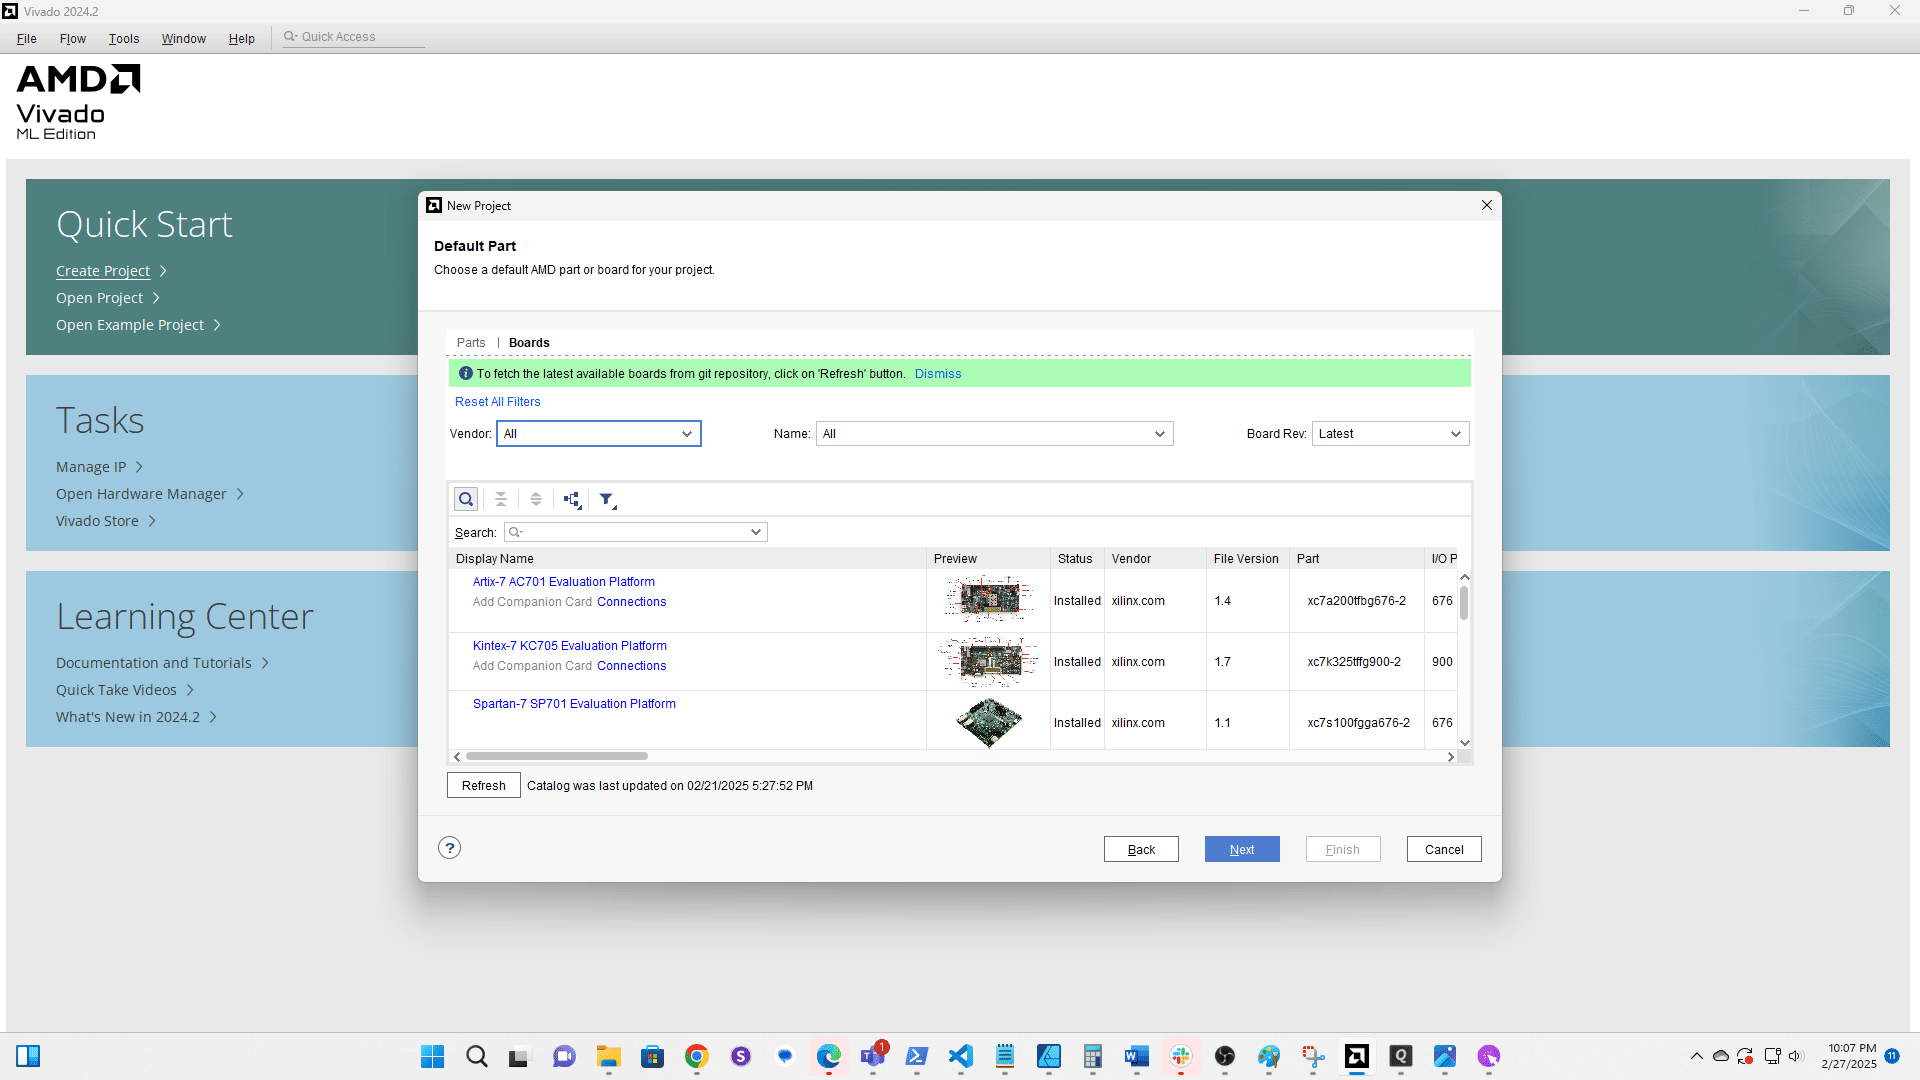This screenshot has width=1920, height=1080.
Task: Click the Refresh catalog button
Action: point(483,786)
